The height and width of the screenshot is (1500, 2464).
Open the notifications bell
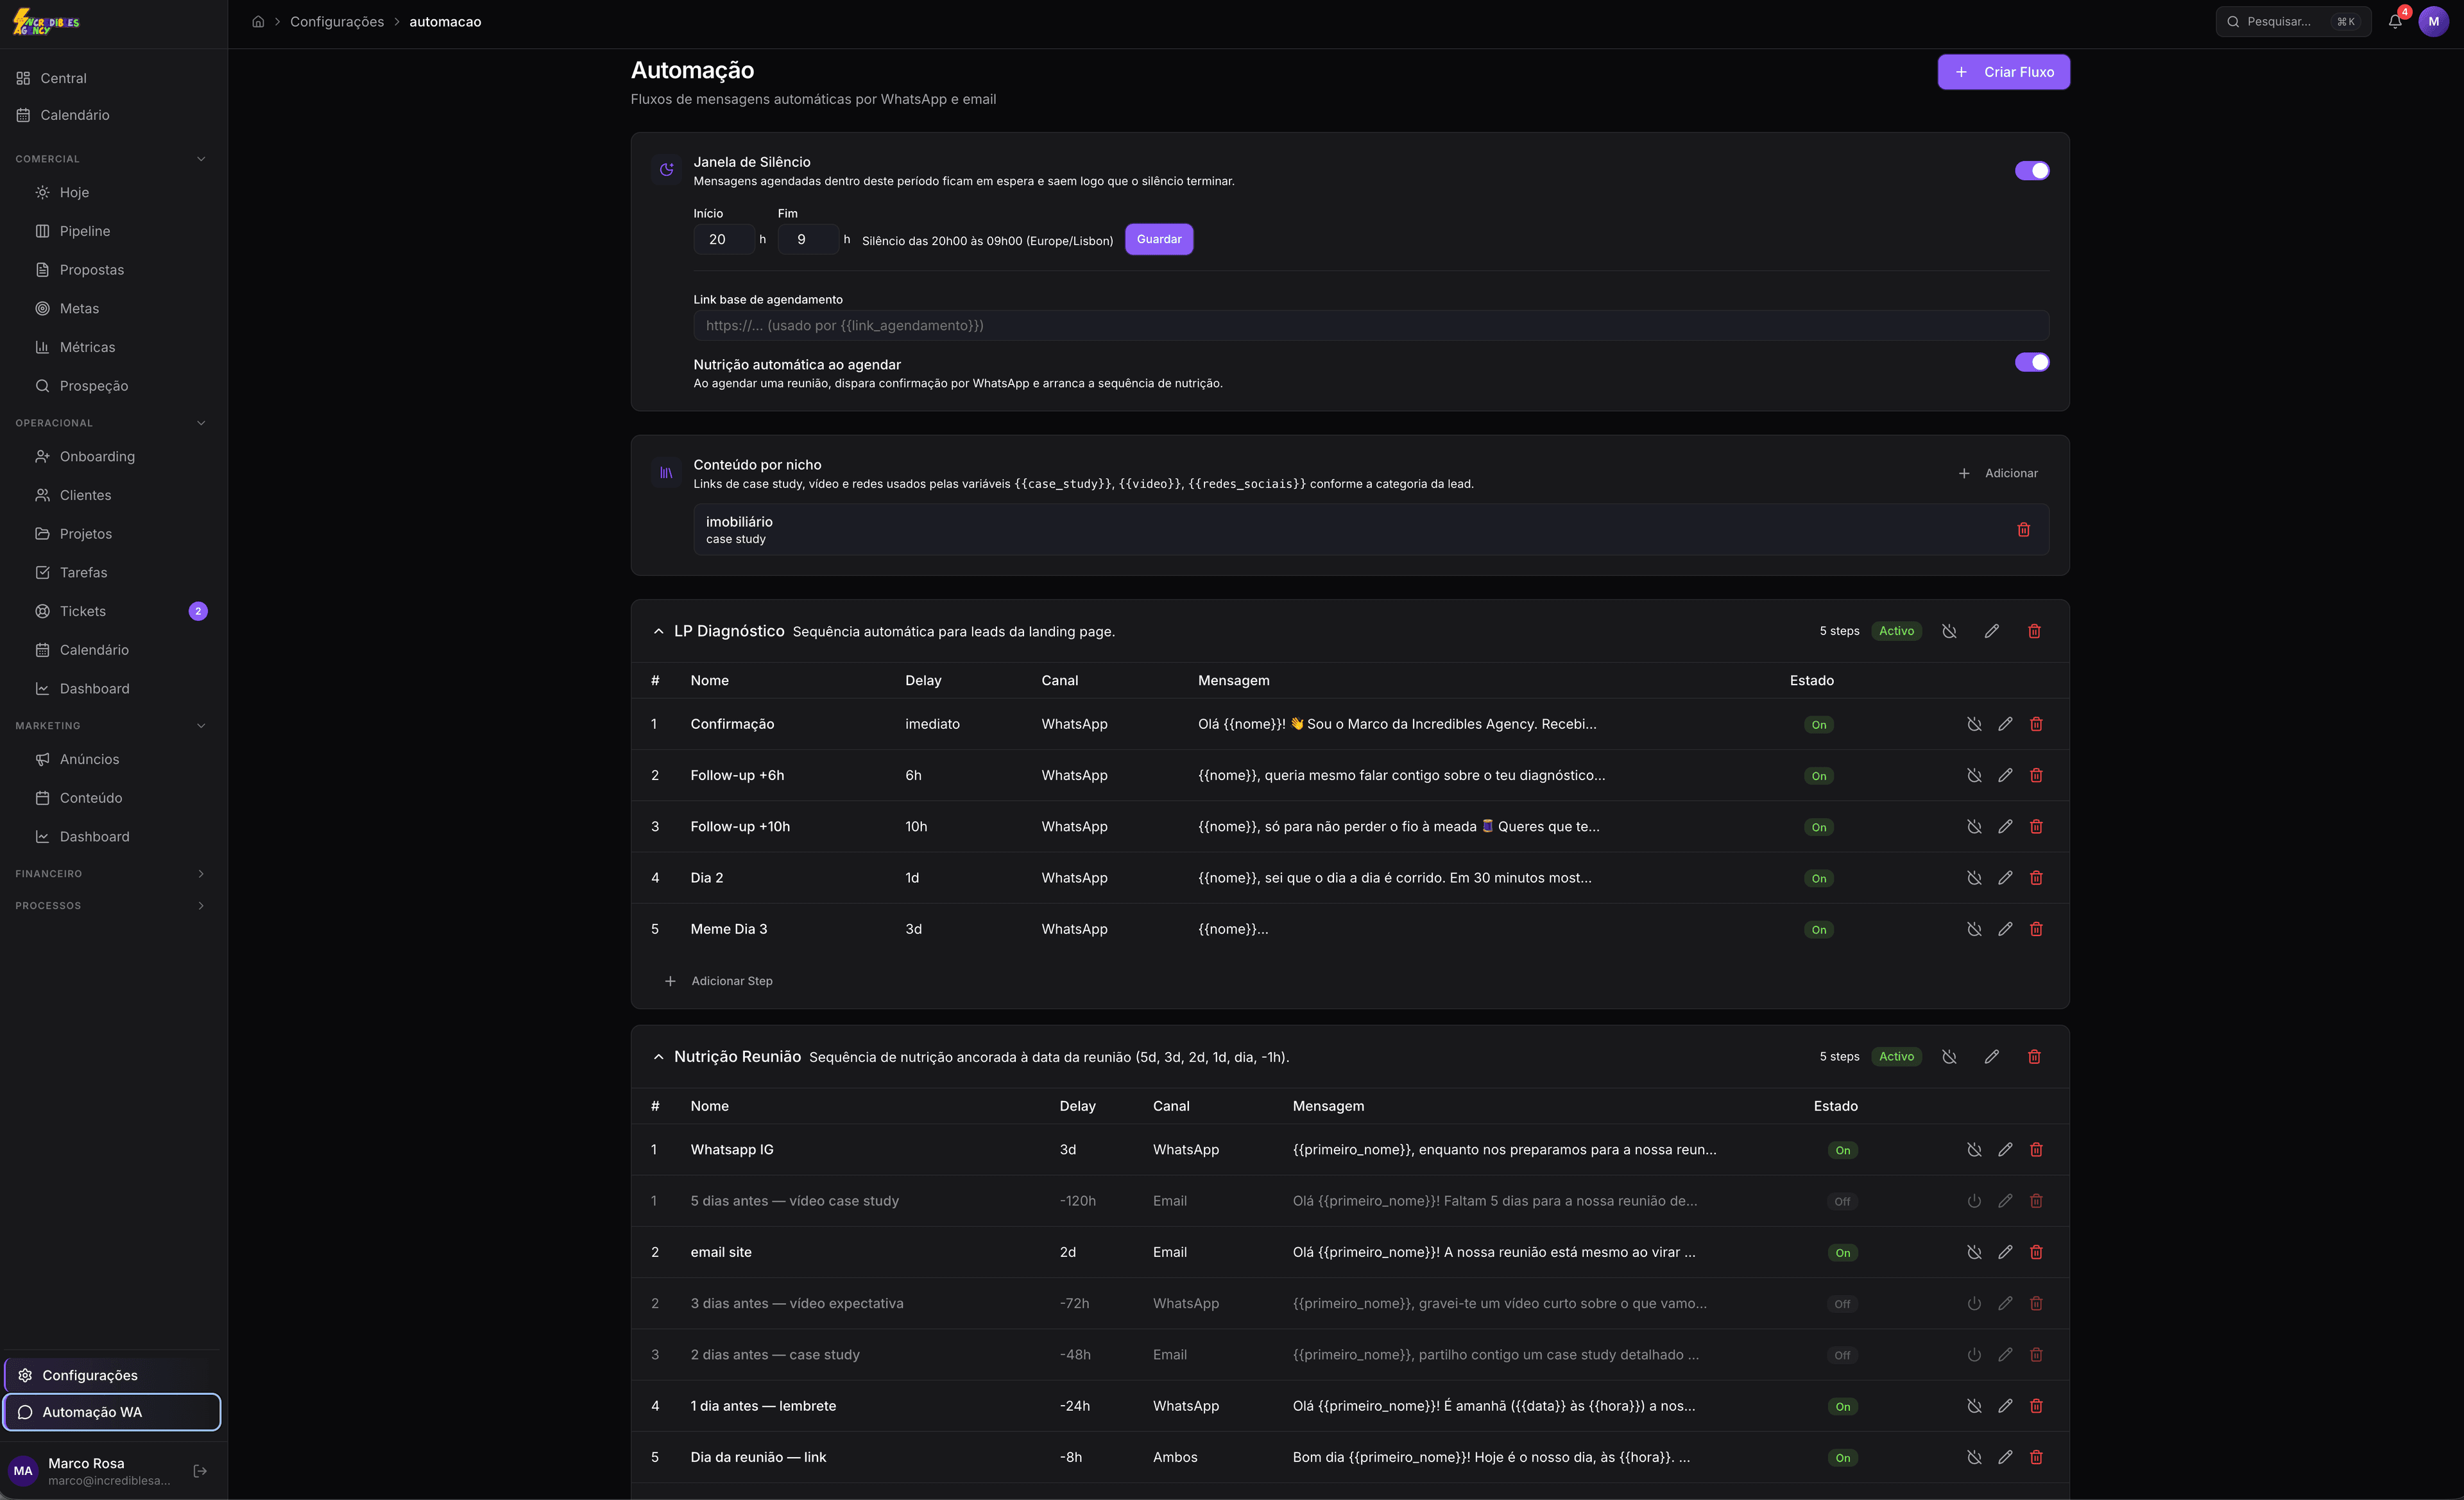[2395, 21]
